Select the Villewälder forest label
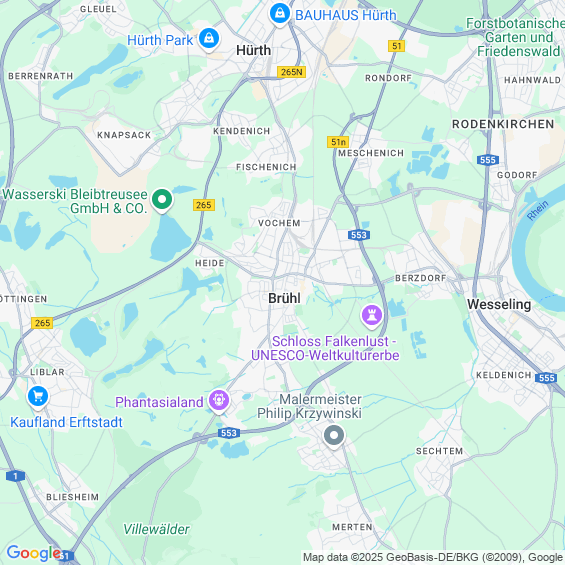 point(156,529)
